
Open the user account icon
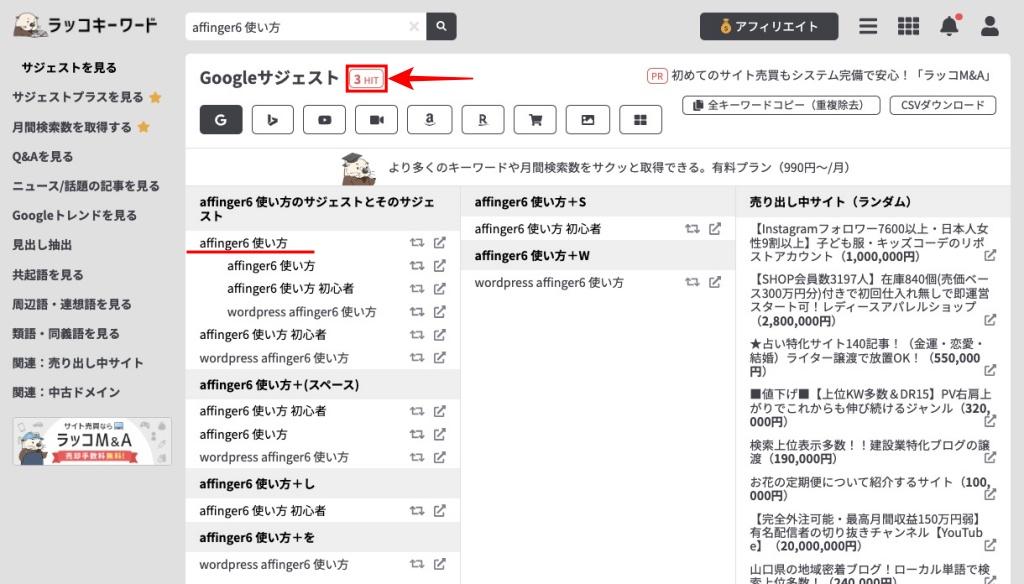point(990,26)
